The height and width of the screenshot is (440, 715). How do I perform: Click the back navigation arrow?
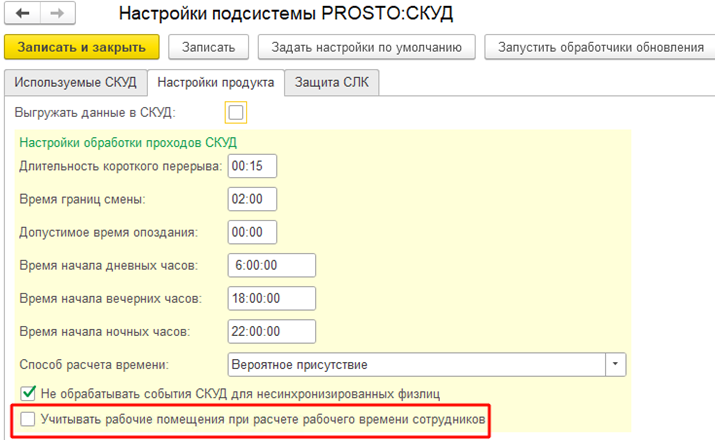point(23,15)
